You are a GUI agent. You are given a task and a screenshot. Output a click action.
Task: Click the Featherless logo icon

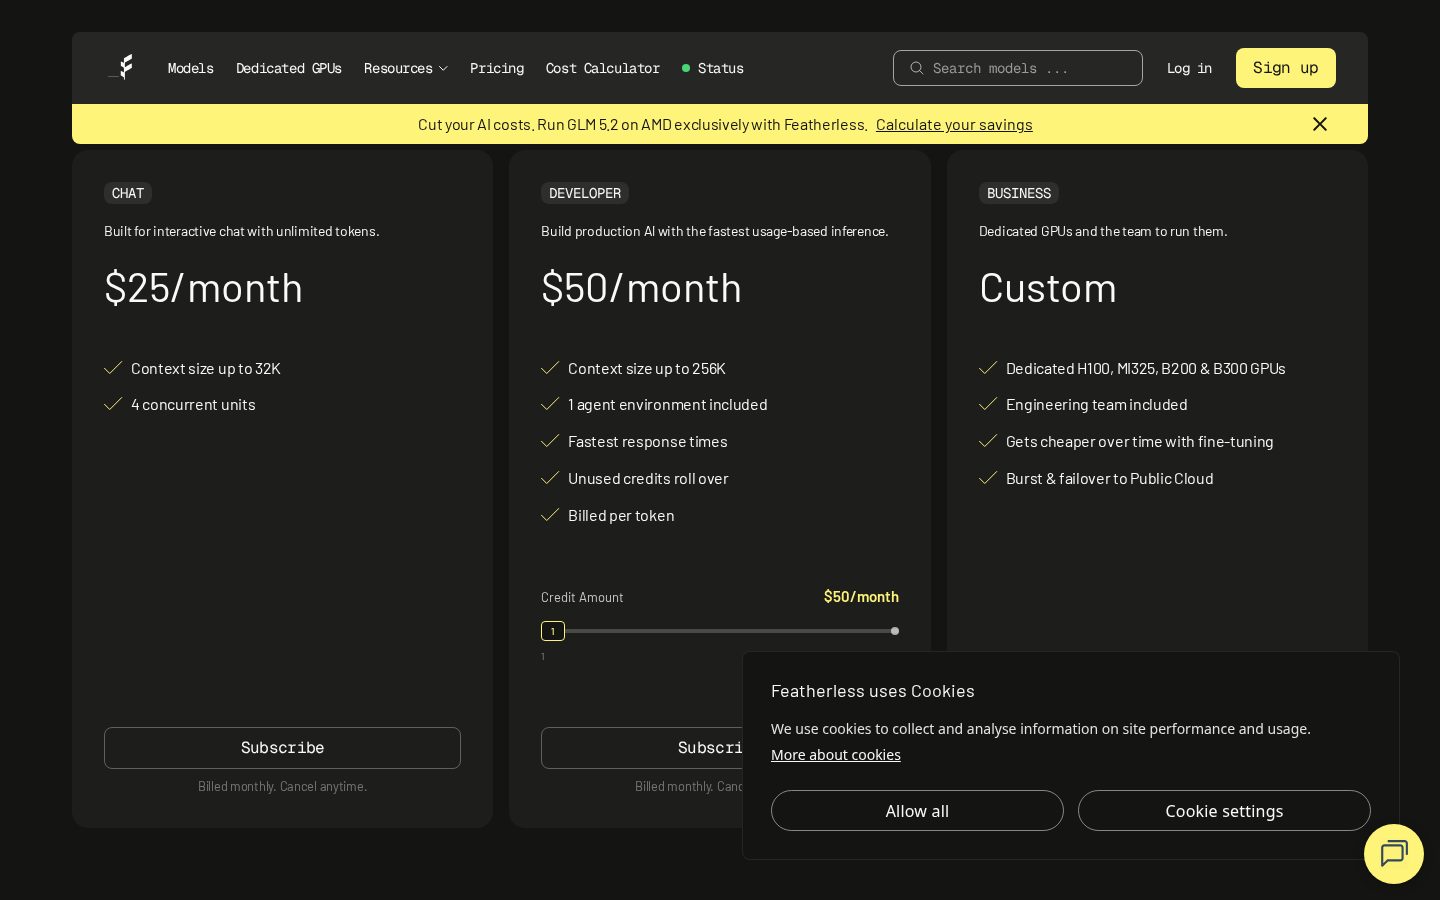tap(122, 67)
